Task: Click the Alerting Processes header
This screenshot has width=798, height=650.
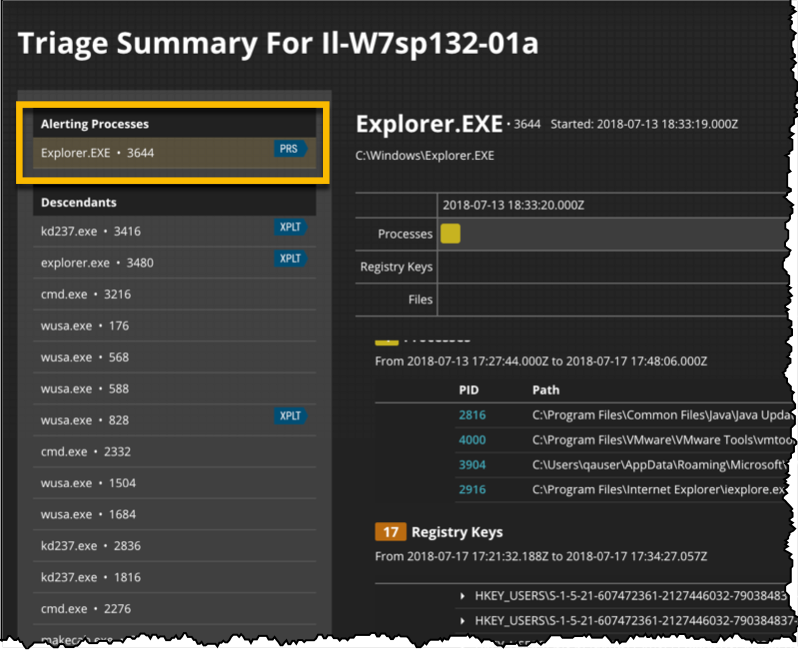Action: 174,124
